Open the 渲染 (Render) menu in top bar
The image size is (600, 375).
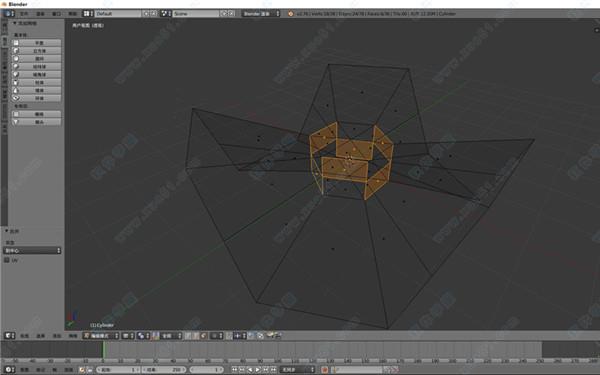(x=40, y=13)
